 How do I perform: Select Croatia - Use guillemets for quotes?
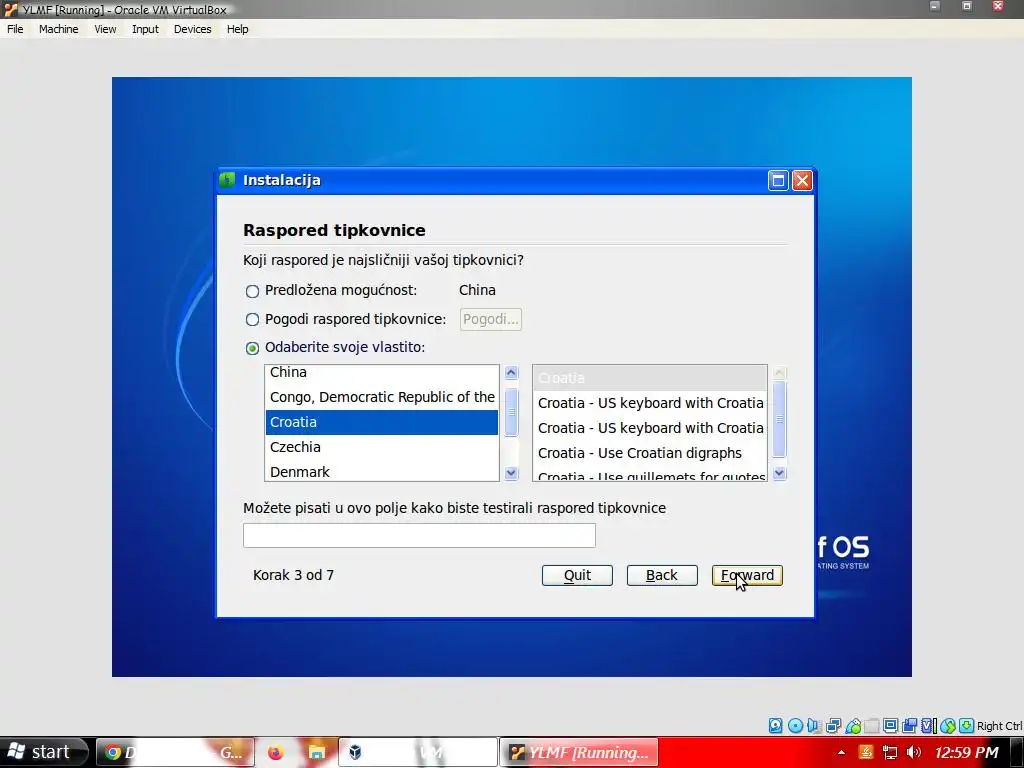(x=650, y=475)
